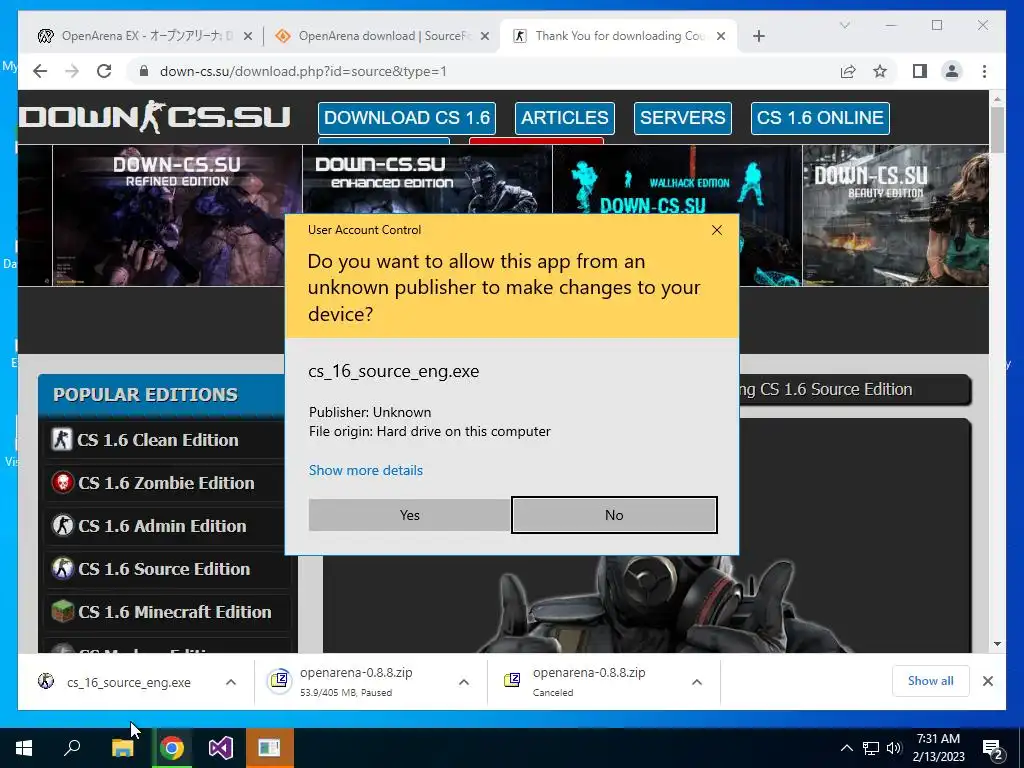Open the Chrome profile avatar menu

[952, 71]
